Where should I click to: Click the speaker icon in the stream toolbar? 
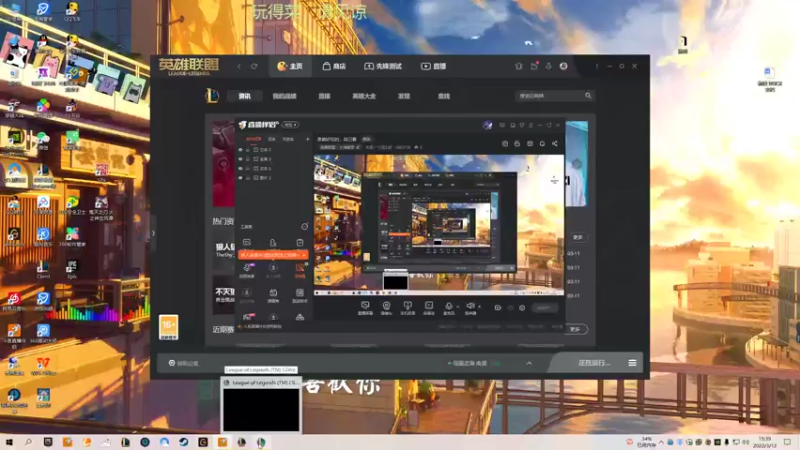pos(470,306)
